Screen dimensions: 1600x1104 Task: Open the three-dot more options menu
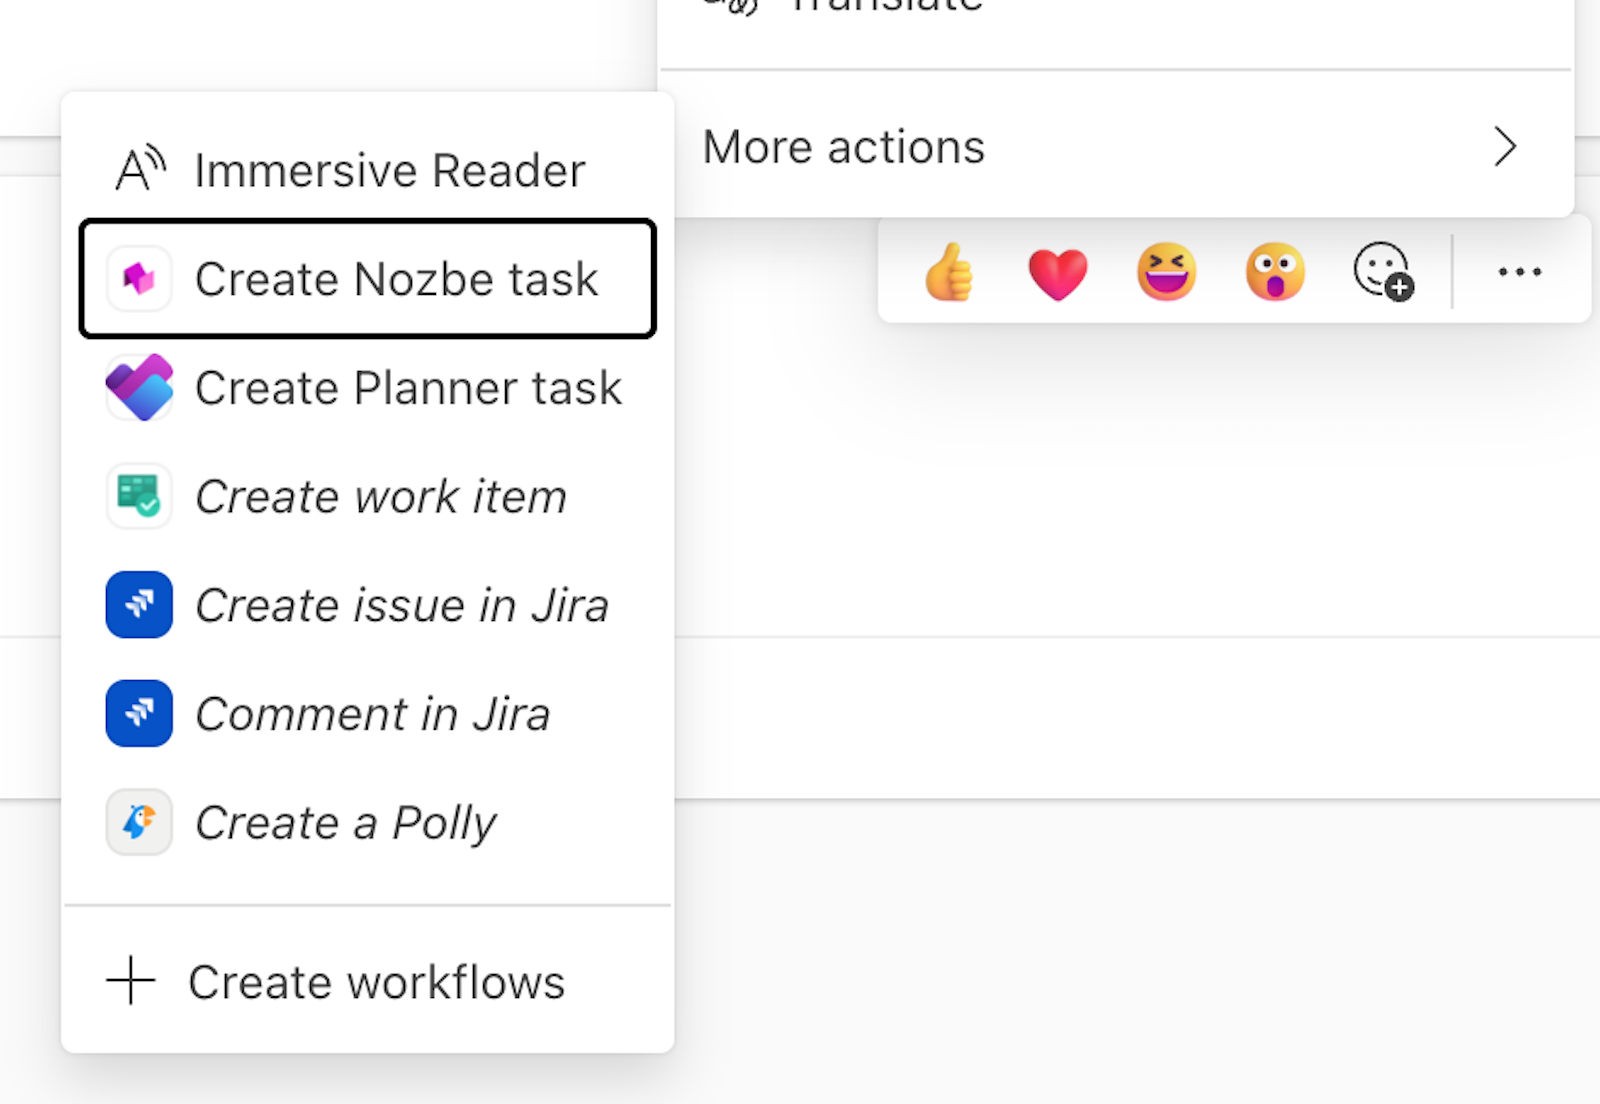1519,270
